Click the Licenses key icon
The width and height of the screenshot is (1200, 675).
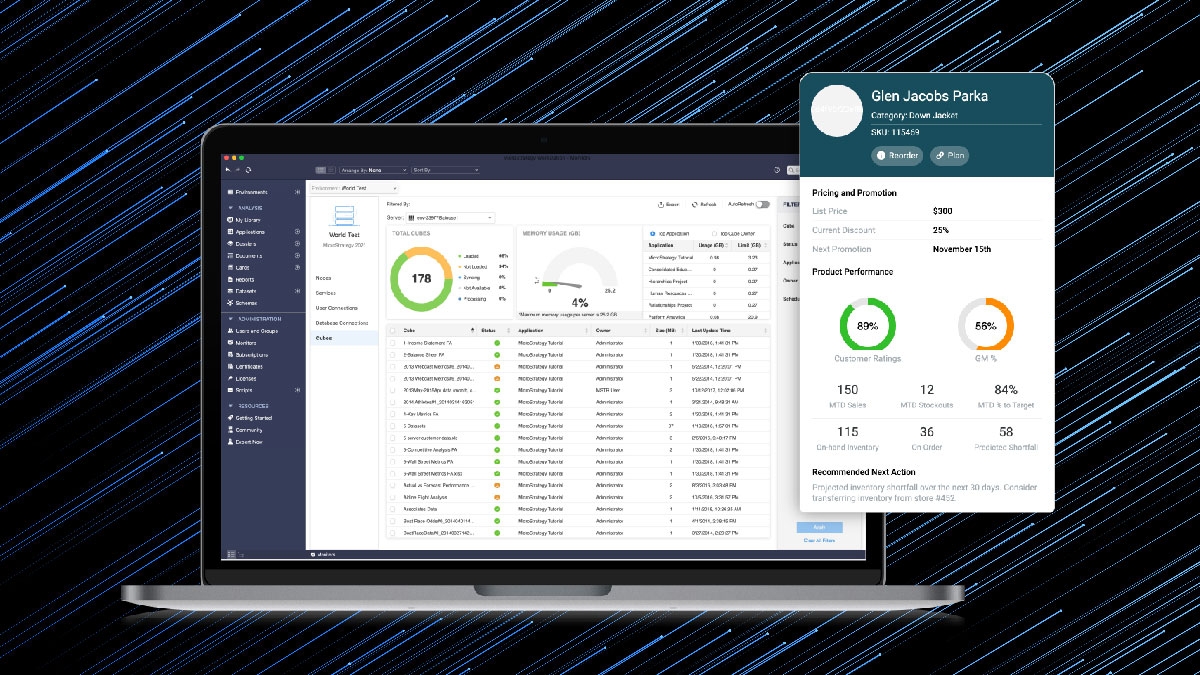[x=230, y=378]
